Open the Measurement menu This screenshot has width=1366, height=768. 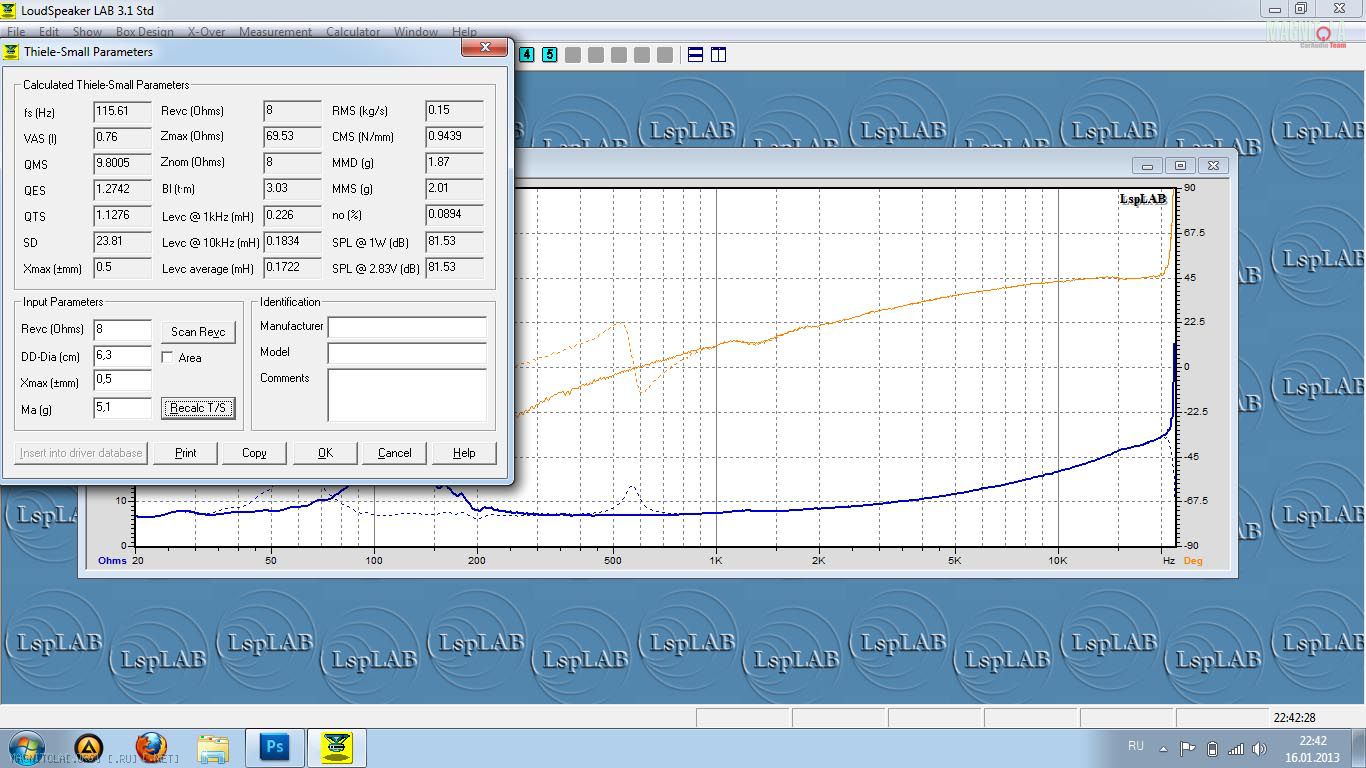[x=275, y=32]
